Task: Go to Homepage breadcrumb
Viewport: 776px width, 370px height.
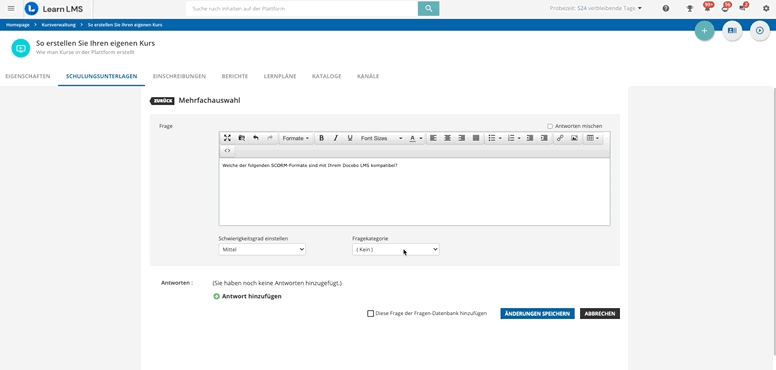Action: pos(18,25)
